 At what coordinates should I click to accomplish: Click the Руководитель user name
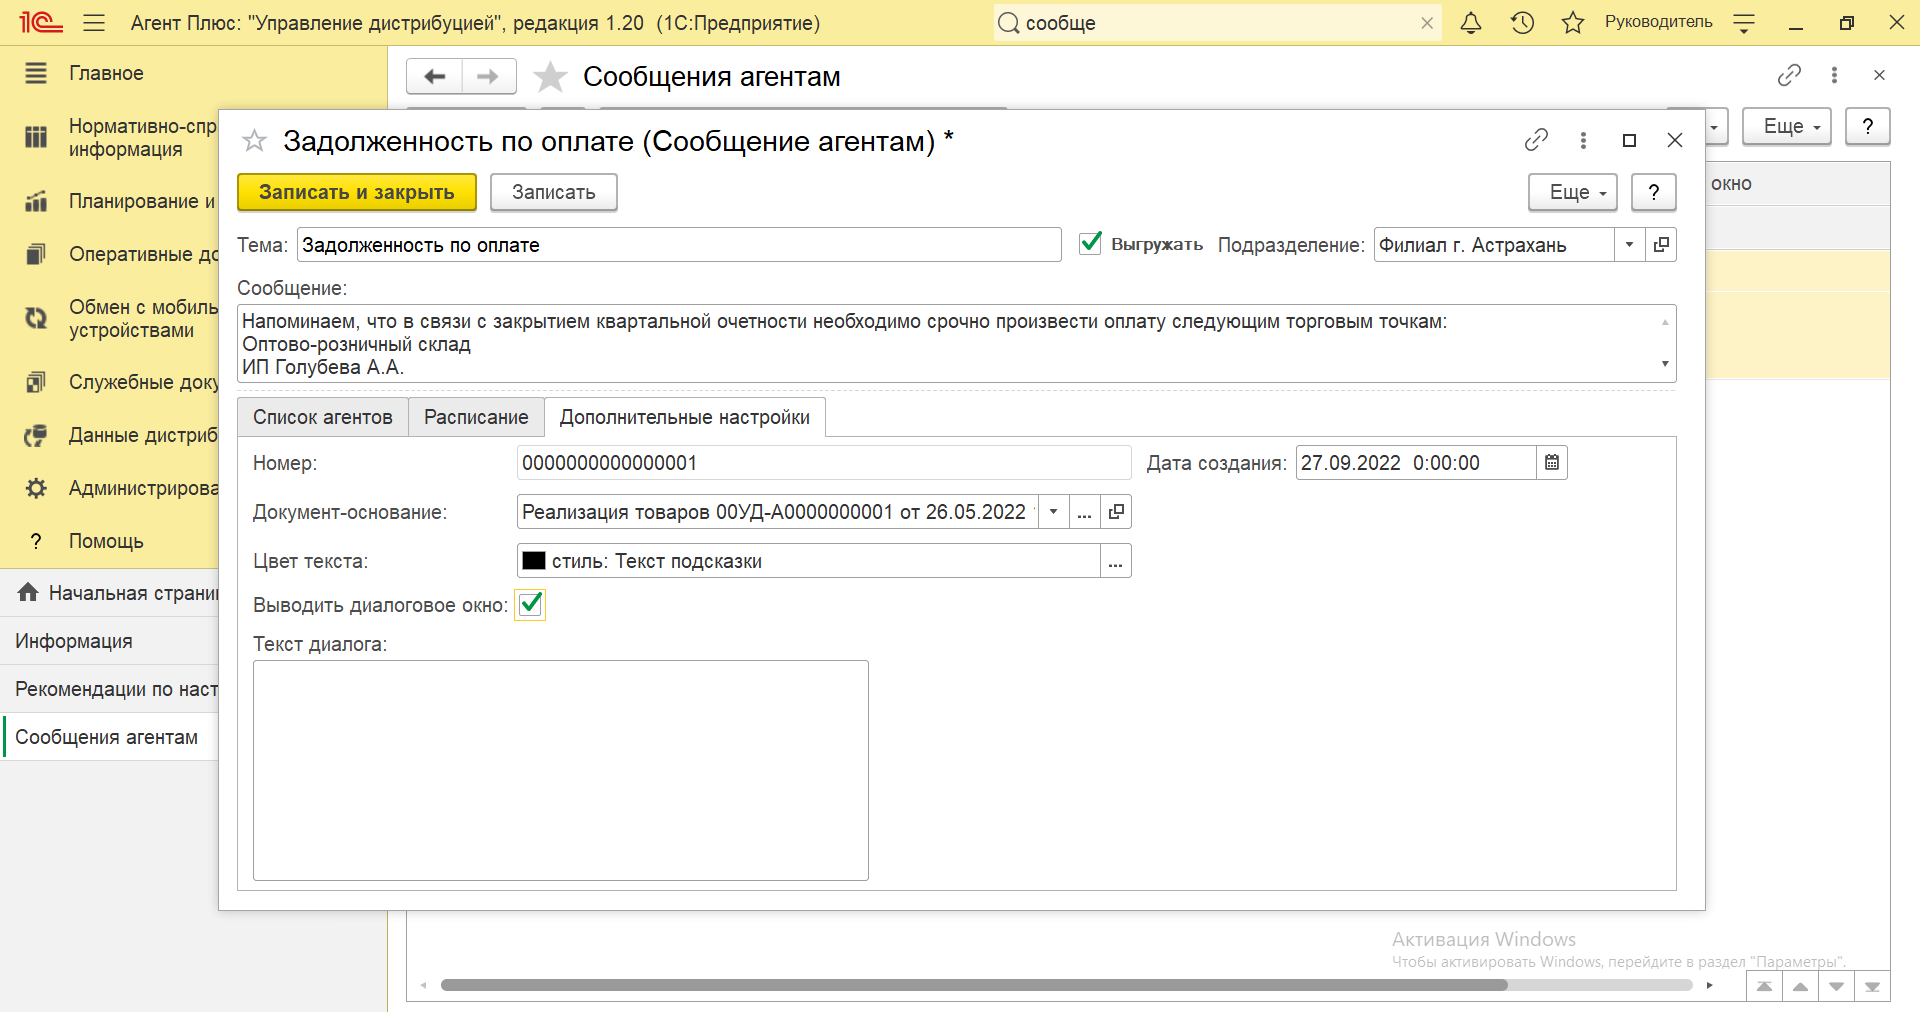pos(1658,22)
